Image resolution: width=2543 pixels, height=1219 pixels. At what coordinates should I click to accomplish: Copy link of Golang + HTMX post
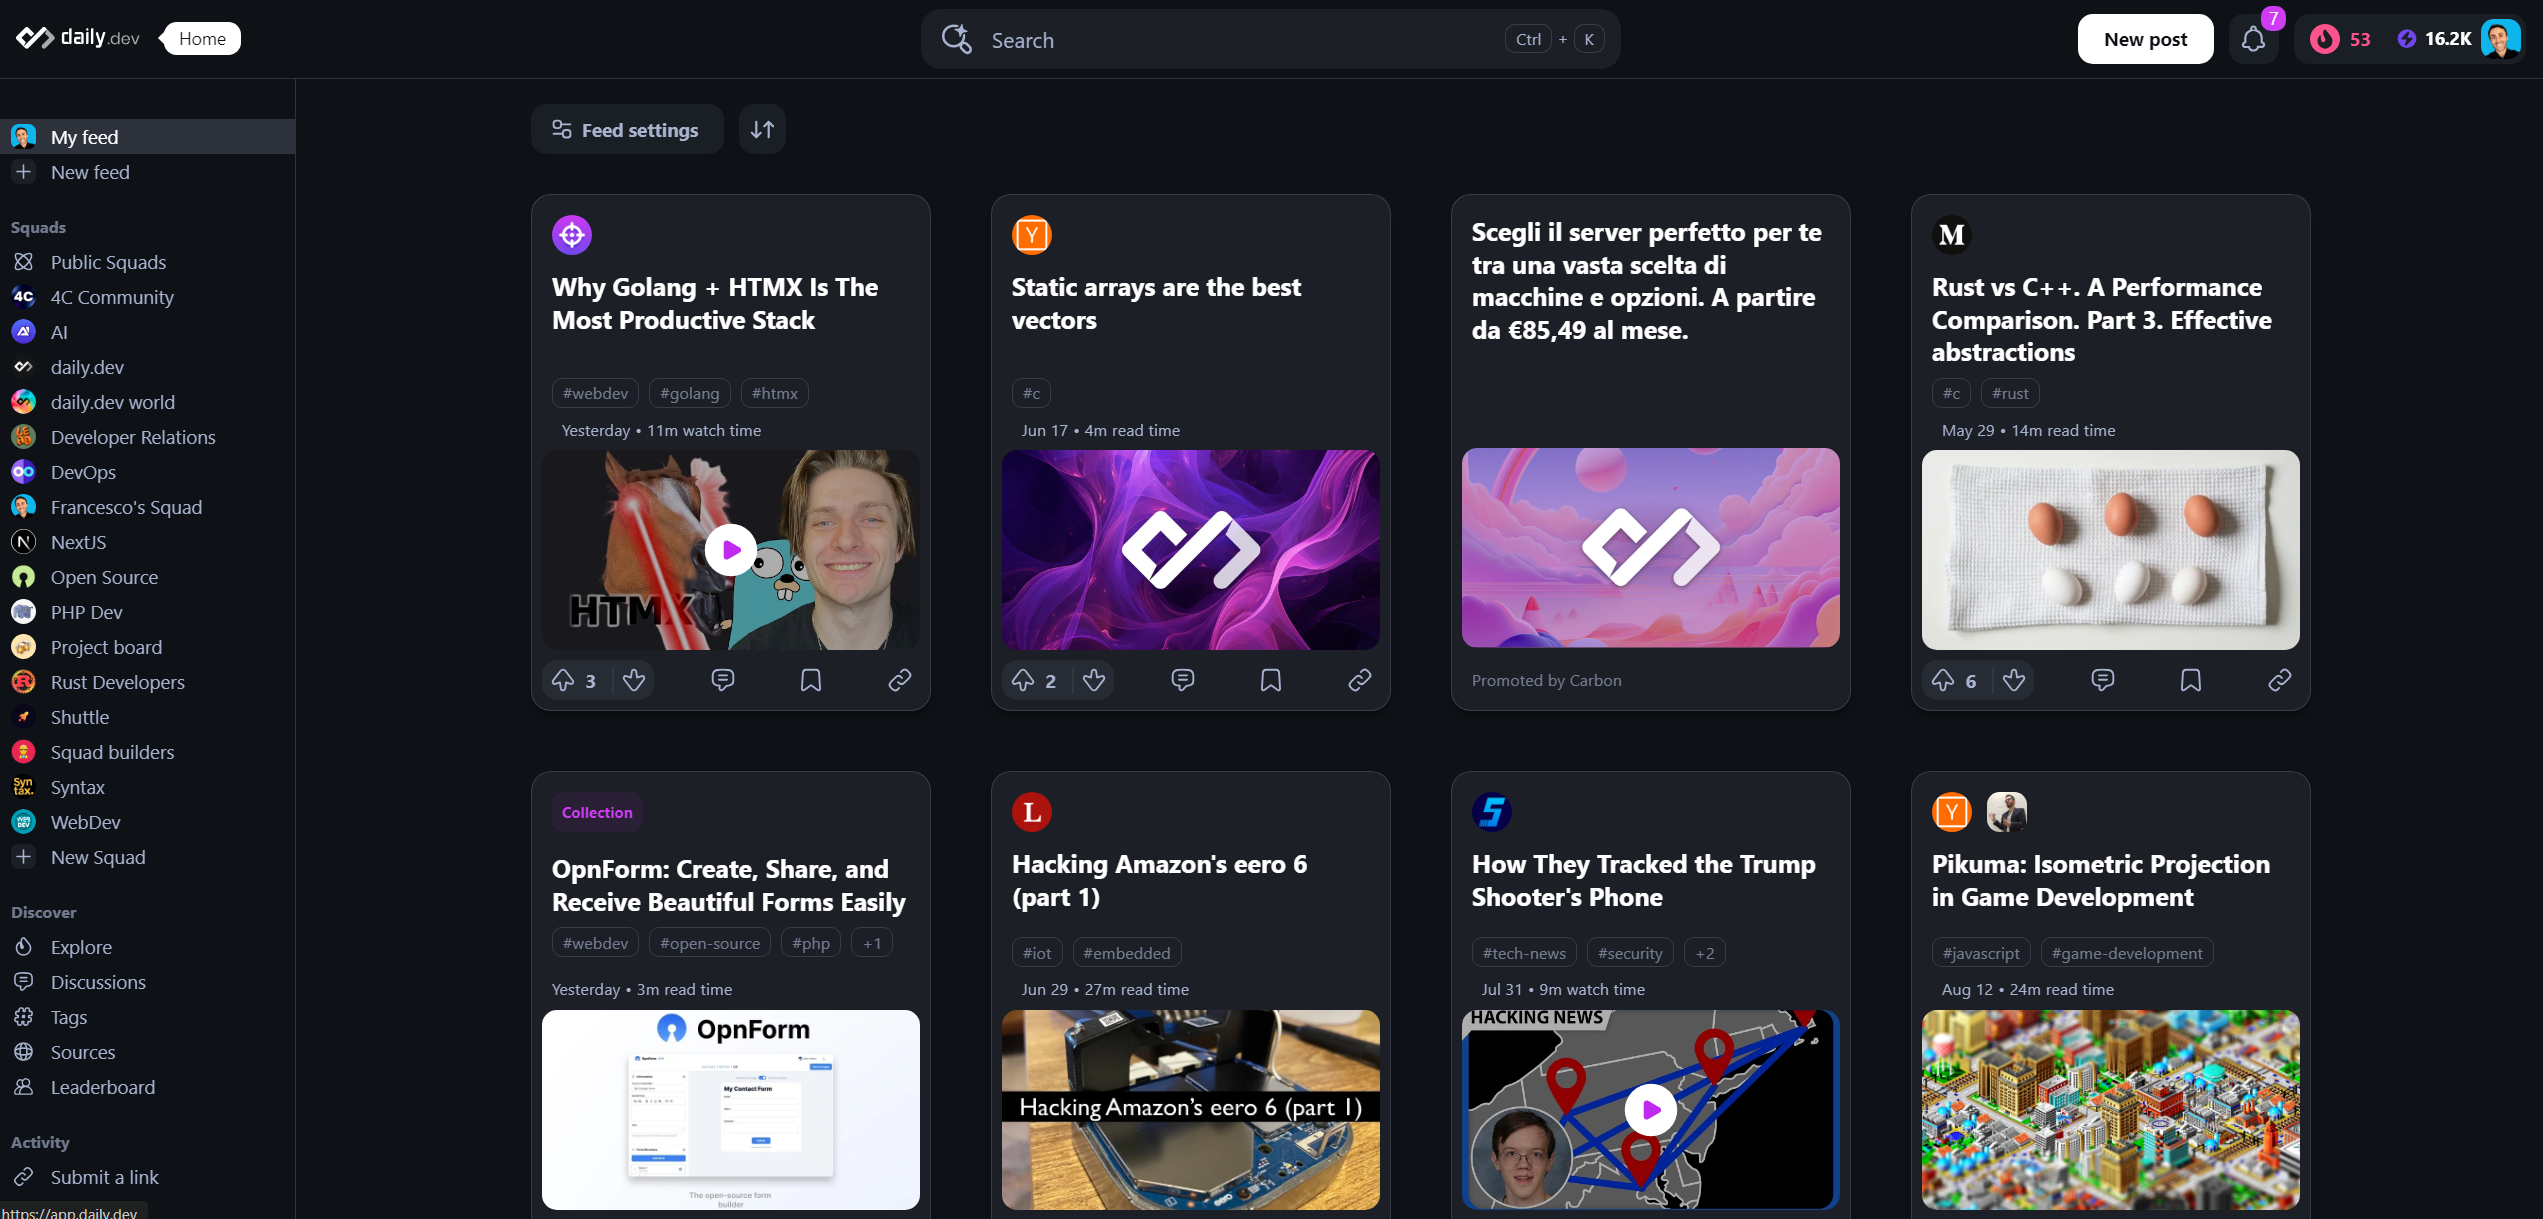point(900,681)
